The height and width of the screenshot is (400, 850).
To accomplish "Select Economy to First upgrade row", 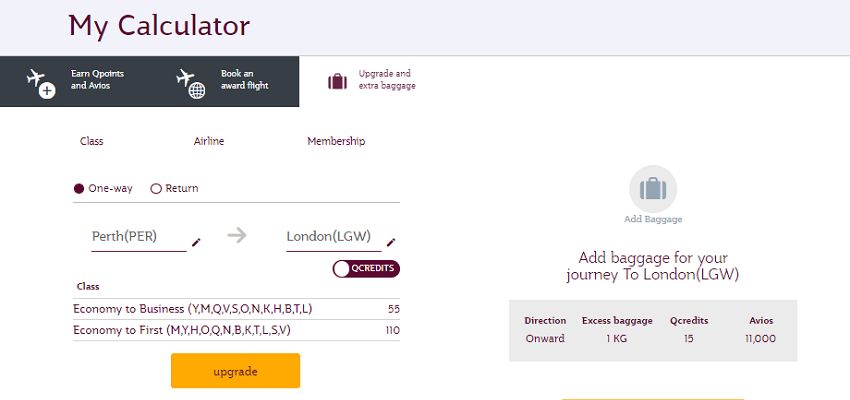I will click(236, 330).
